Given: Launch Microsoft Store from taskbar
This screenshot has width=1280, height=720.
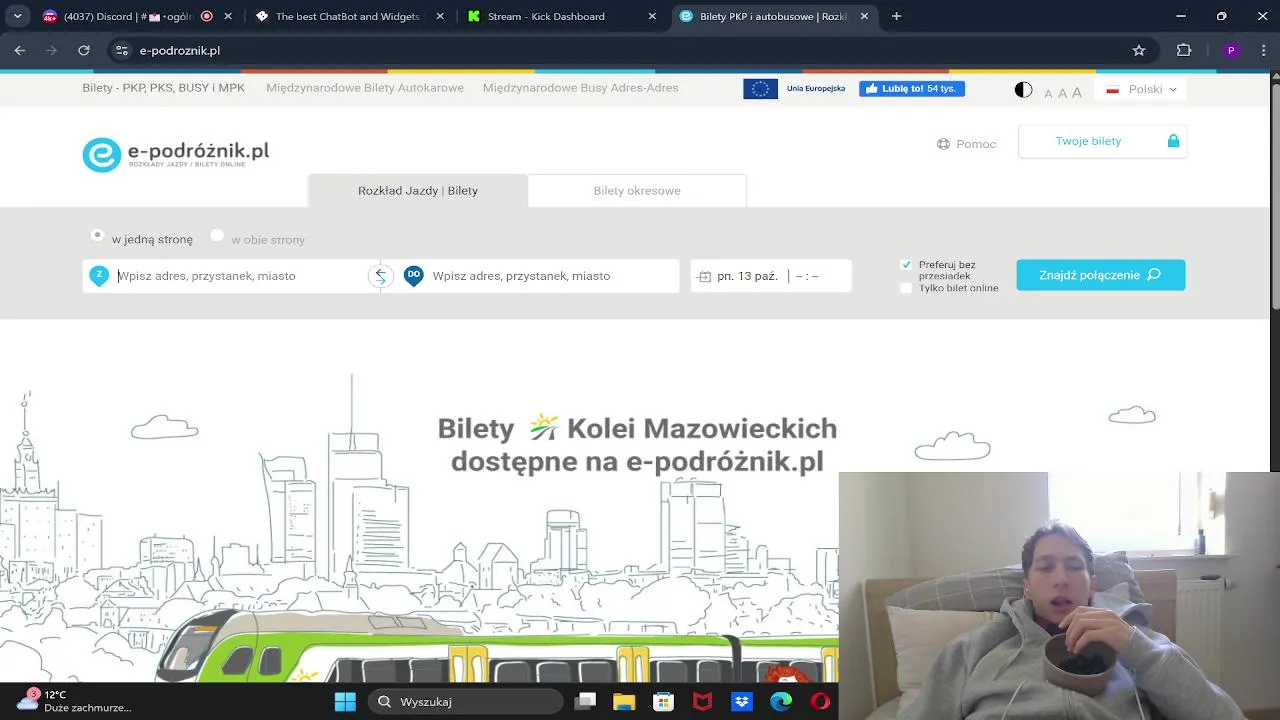Looking at the screenshot, I should coord(663,702).
